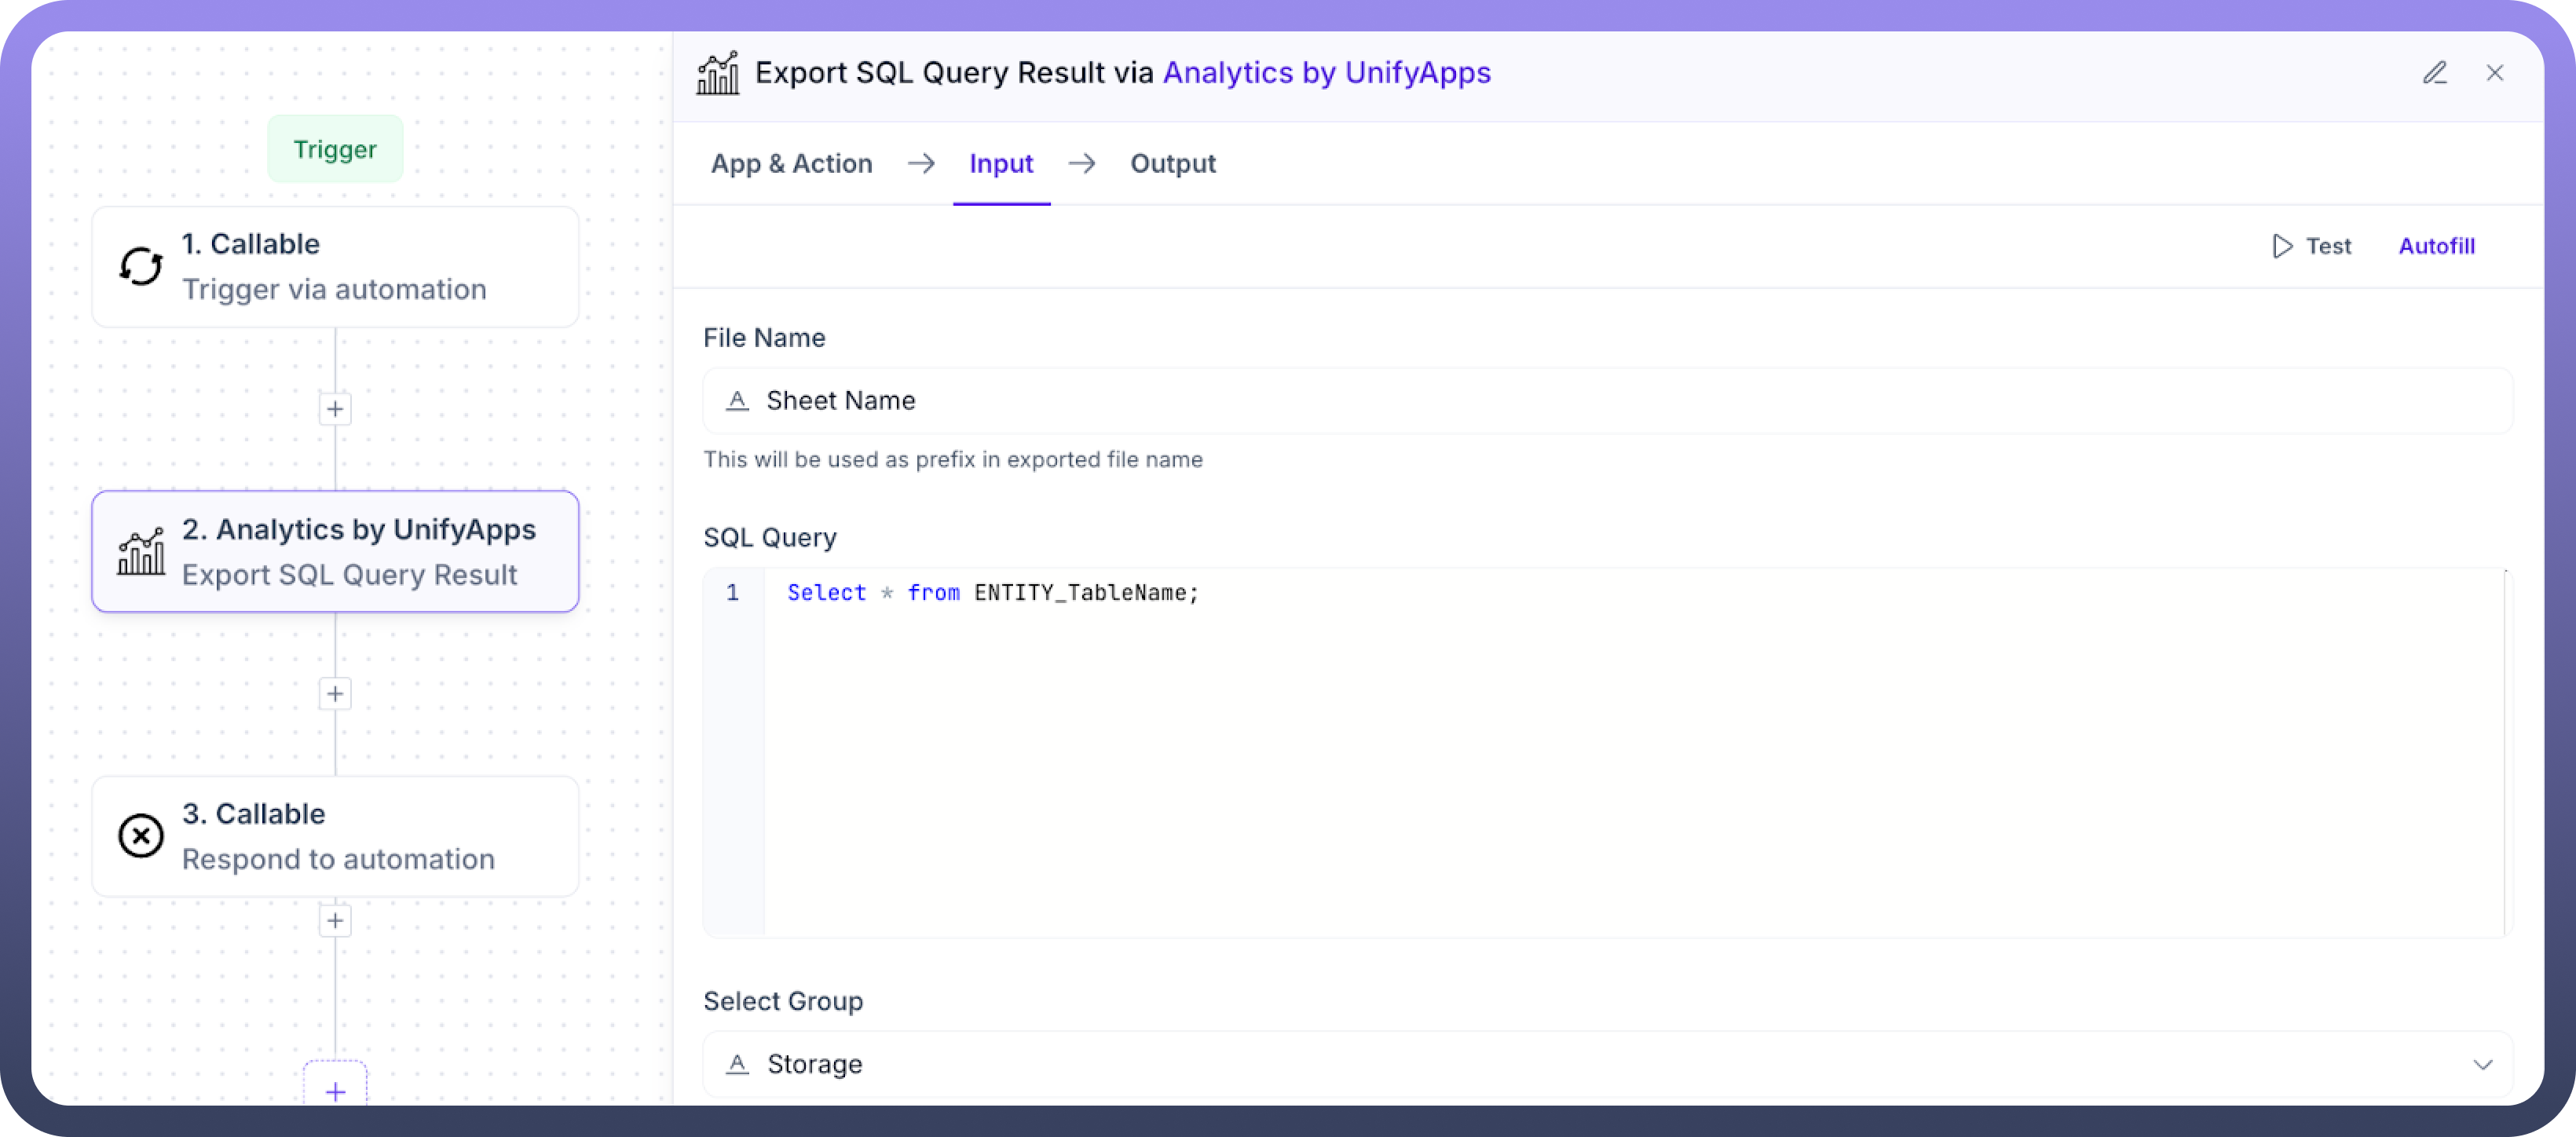Run the Test button
Screen dimensions: 2576x1137
pos(2311,246)
